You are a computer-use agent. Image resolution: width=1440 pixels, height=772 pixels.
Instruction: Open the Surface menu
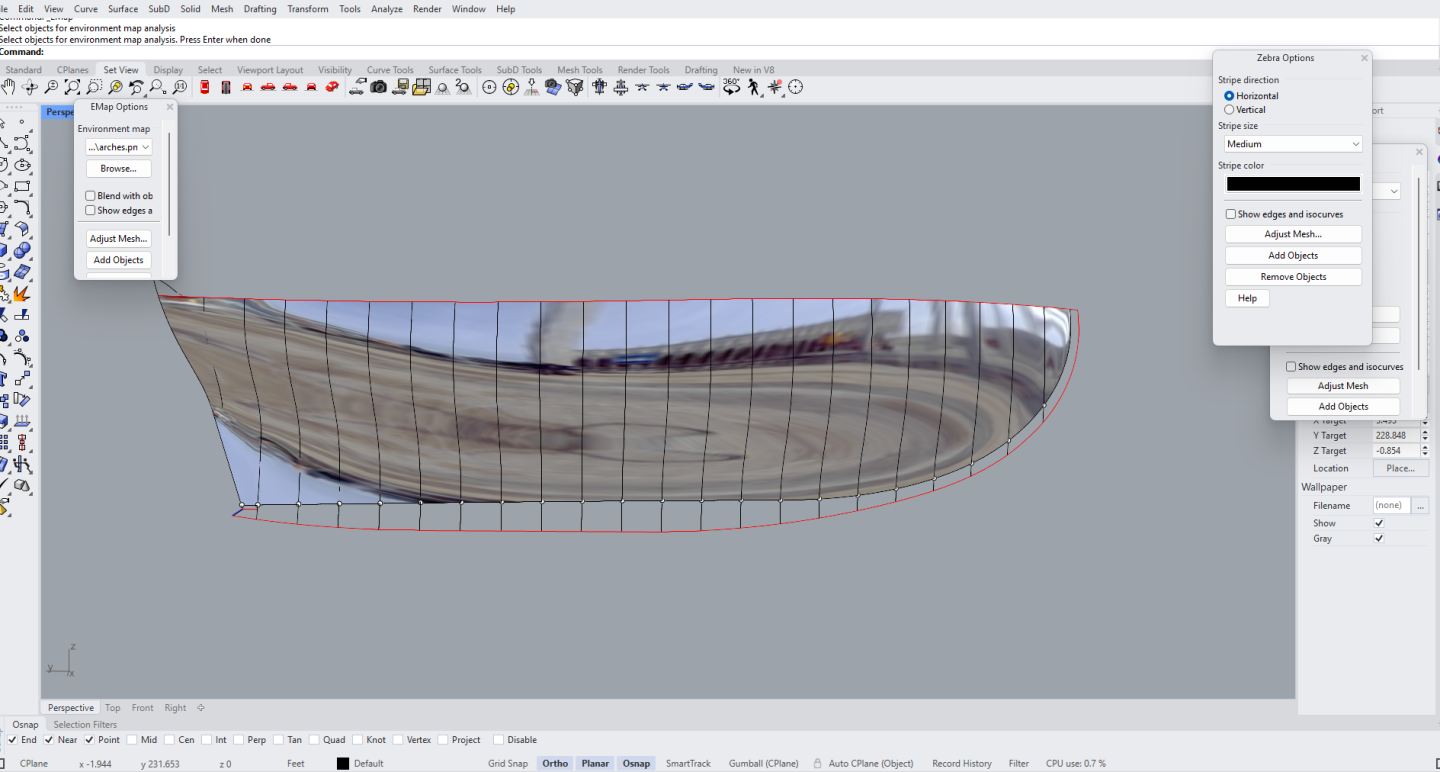tap(123, 9)
